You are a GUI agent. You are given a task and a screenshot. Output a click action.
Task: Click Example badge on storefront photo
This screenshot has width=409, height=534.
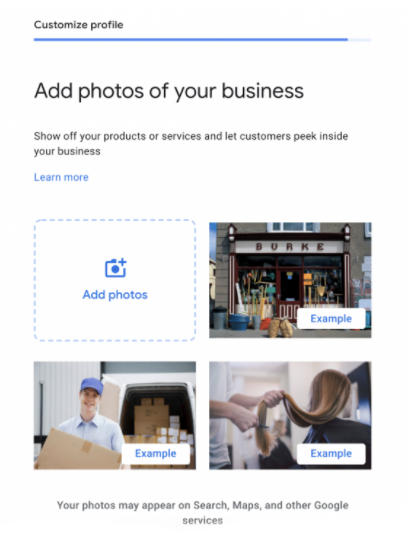coord(331,319)
